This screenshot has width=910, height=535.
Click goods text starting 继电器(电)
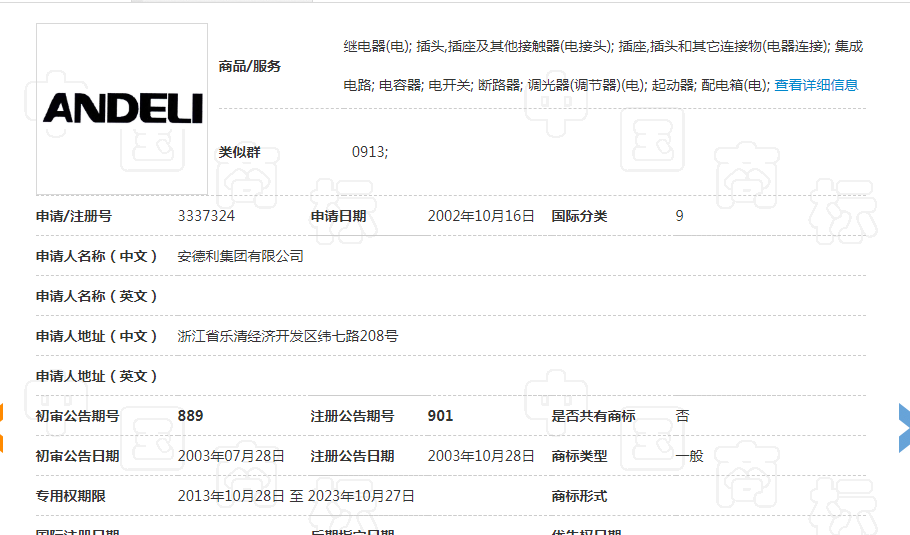click(603, 46)
